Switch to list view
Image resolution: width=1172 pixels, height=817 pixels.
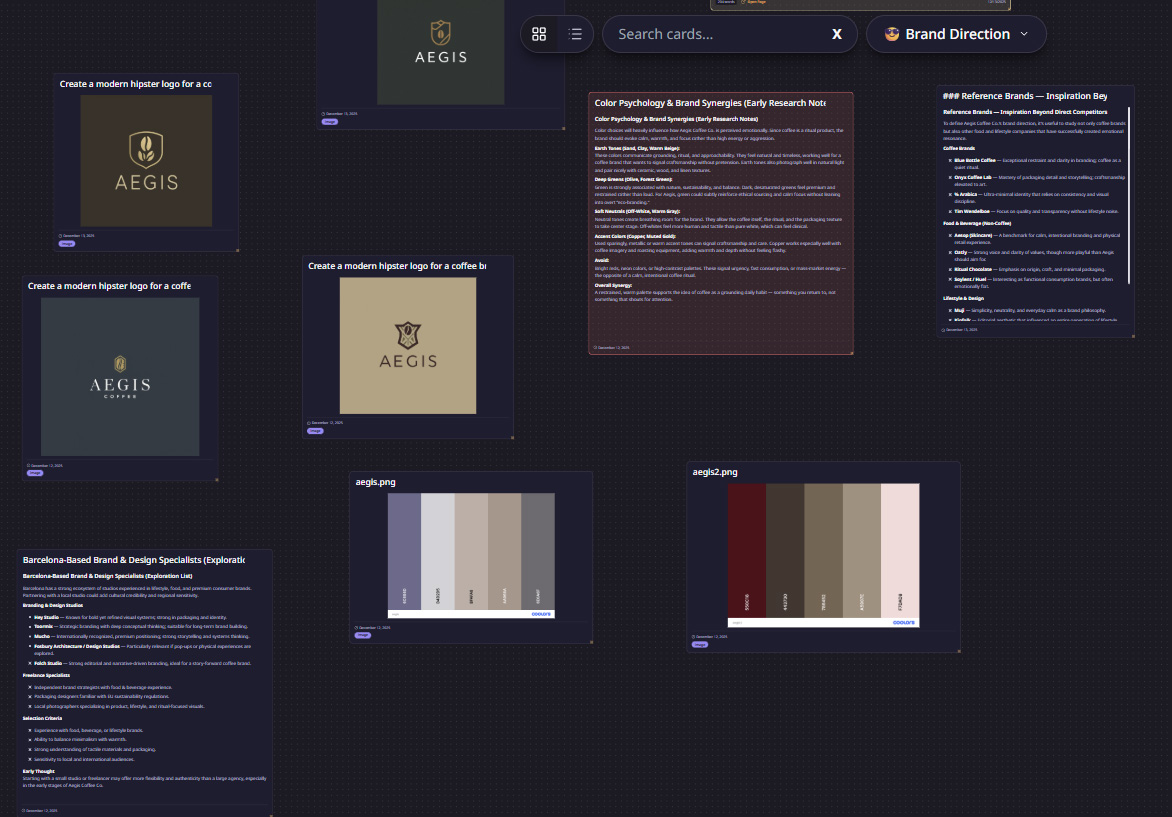click(575, 33)
